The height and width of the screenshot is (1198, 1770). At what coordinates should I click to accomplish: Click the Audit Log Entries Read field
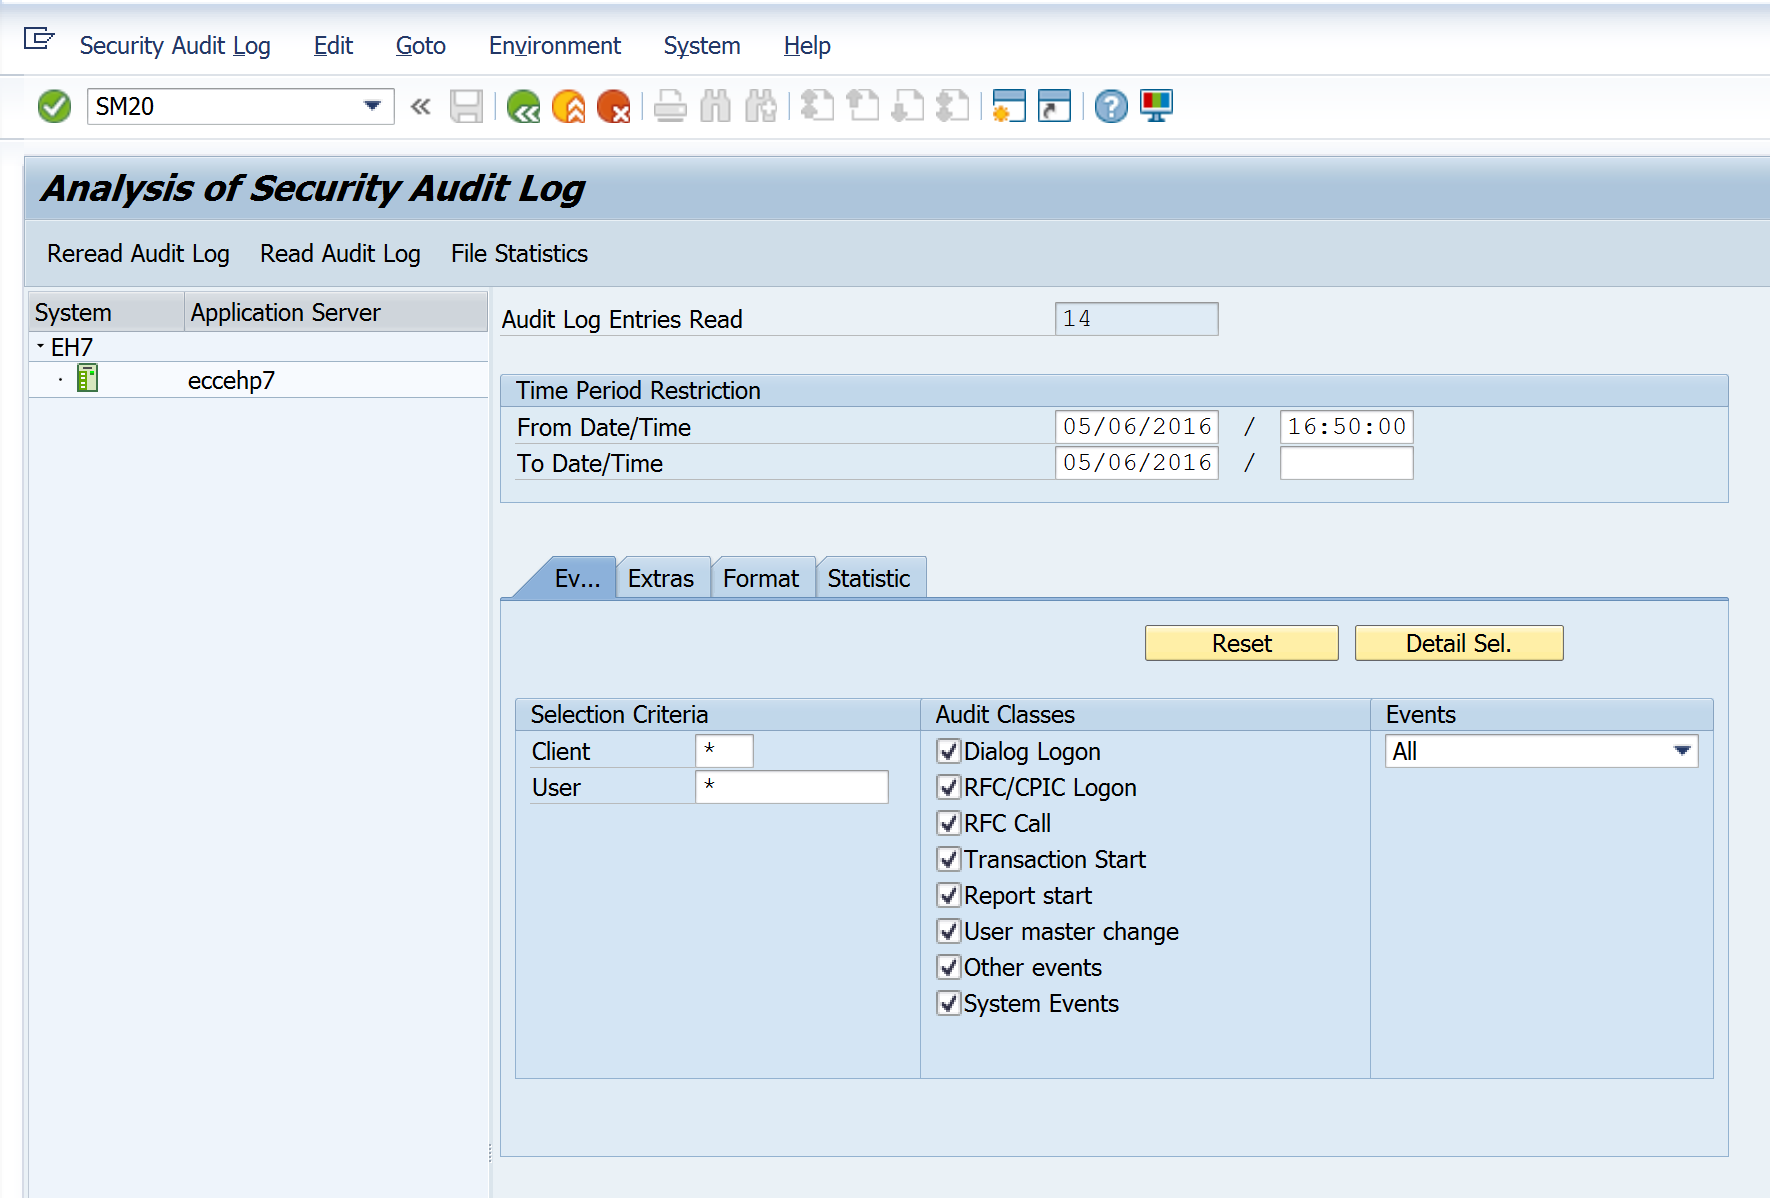1137,319
